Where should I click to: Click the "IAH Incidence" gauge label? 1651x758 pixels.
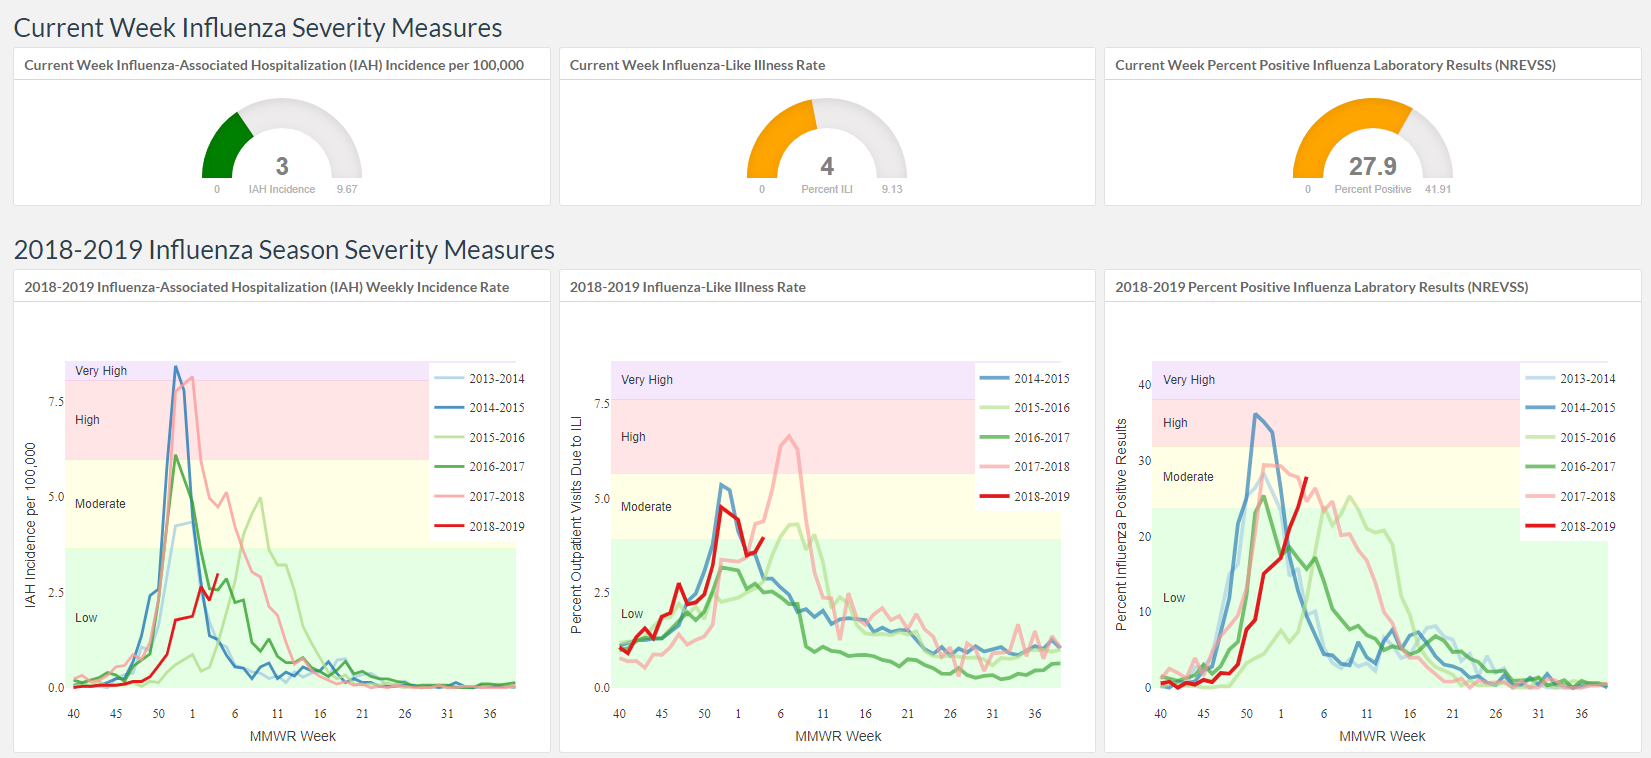point(282,189)
